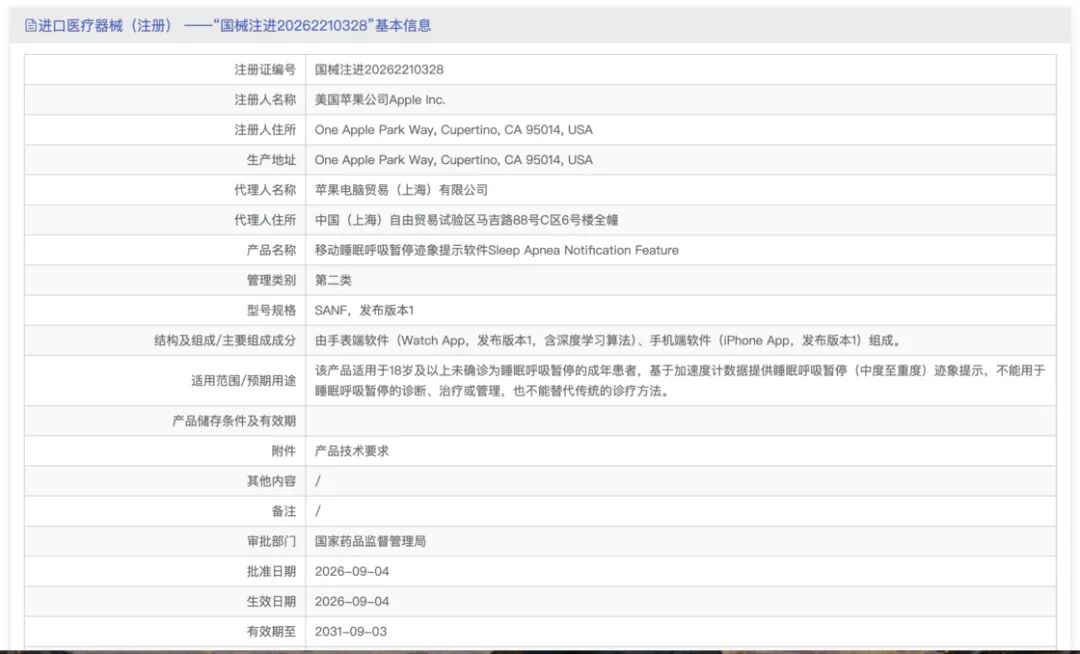Viewport: 1080px width, 654px height.
Task: Click the "审批部门" label
Action: click(x=271, y=542)
